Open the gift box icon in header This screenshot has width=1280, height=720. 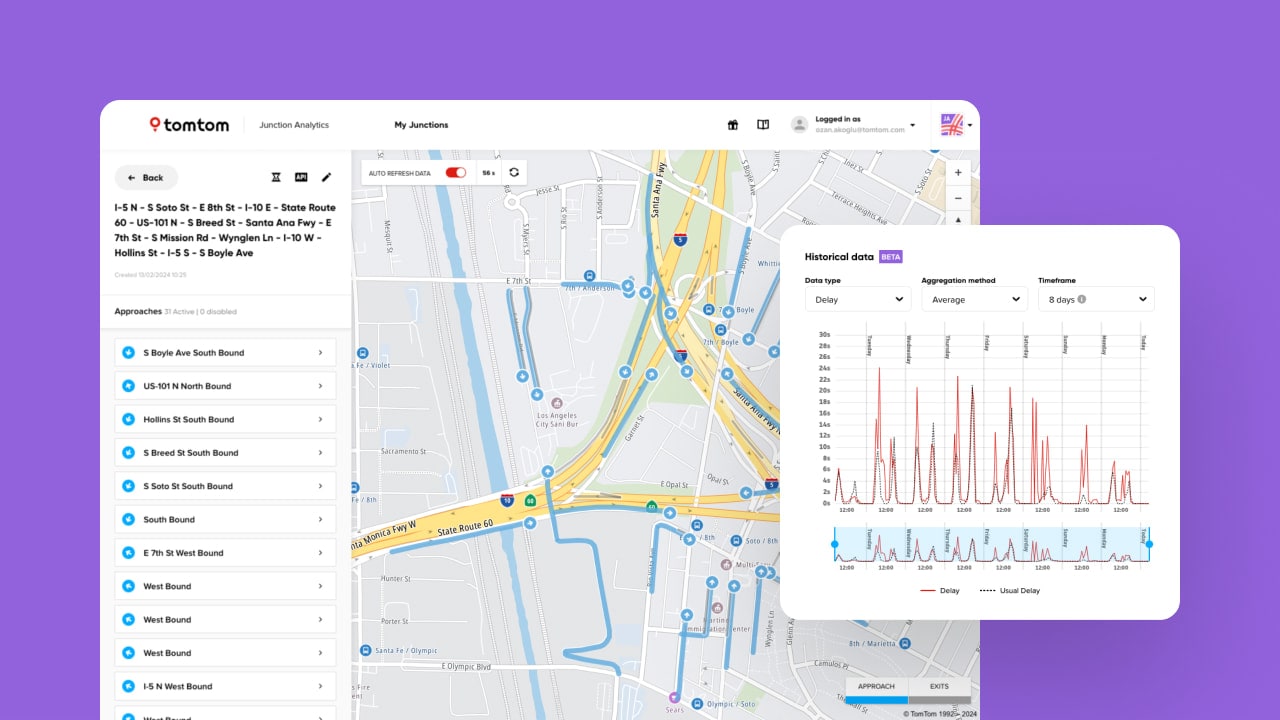732,125
